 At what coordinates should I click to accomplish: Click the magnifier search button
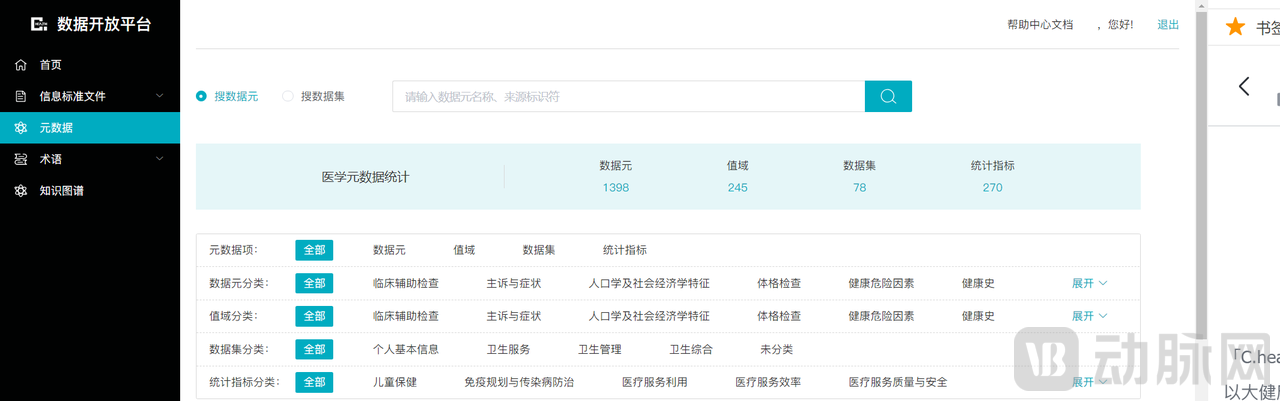[x=888, y=96]
